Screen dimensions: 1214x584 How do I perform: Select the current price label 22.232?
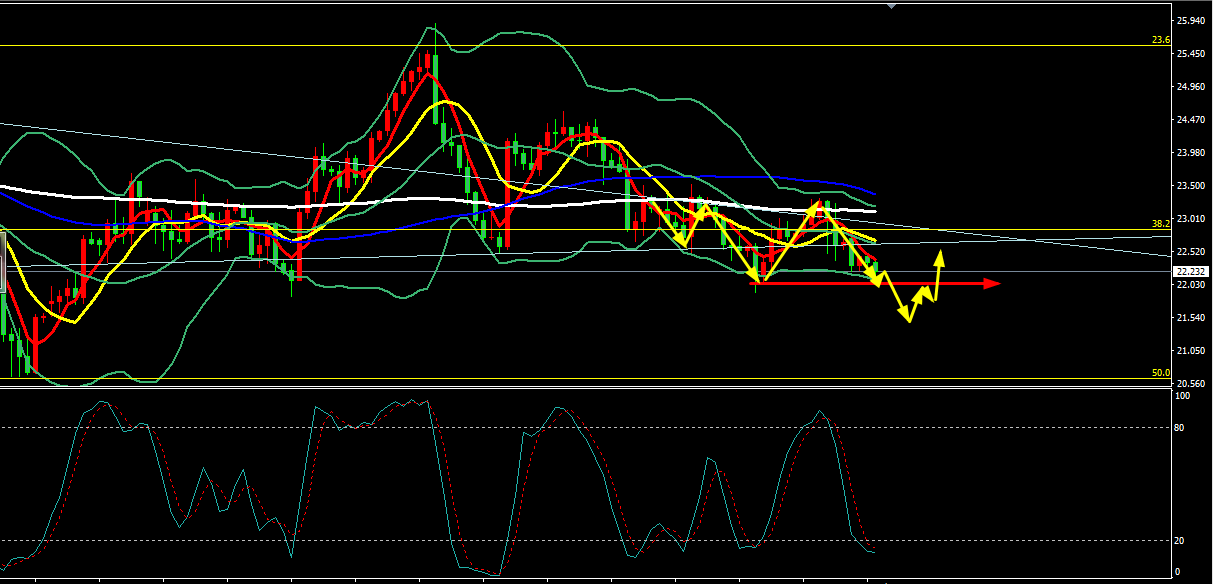pyautogui.click(x=1190, y=271)
